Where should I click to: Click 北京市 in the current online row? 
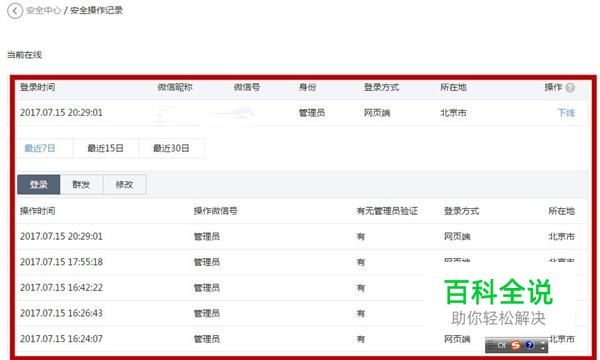453,113
